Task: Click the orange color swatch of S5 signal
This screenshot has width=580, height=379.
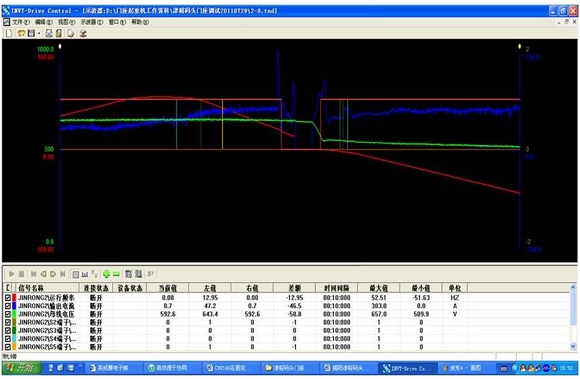Action: point(14,347)
